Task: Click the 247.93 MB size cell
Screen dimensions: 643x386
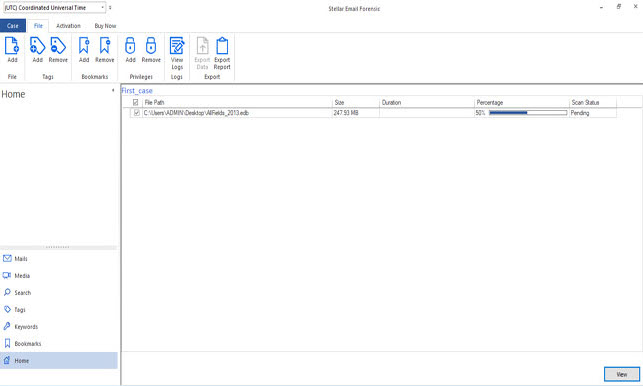Action: 356,113
